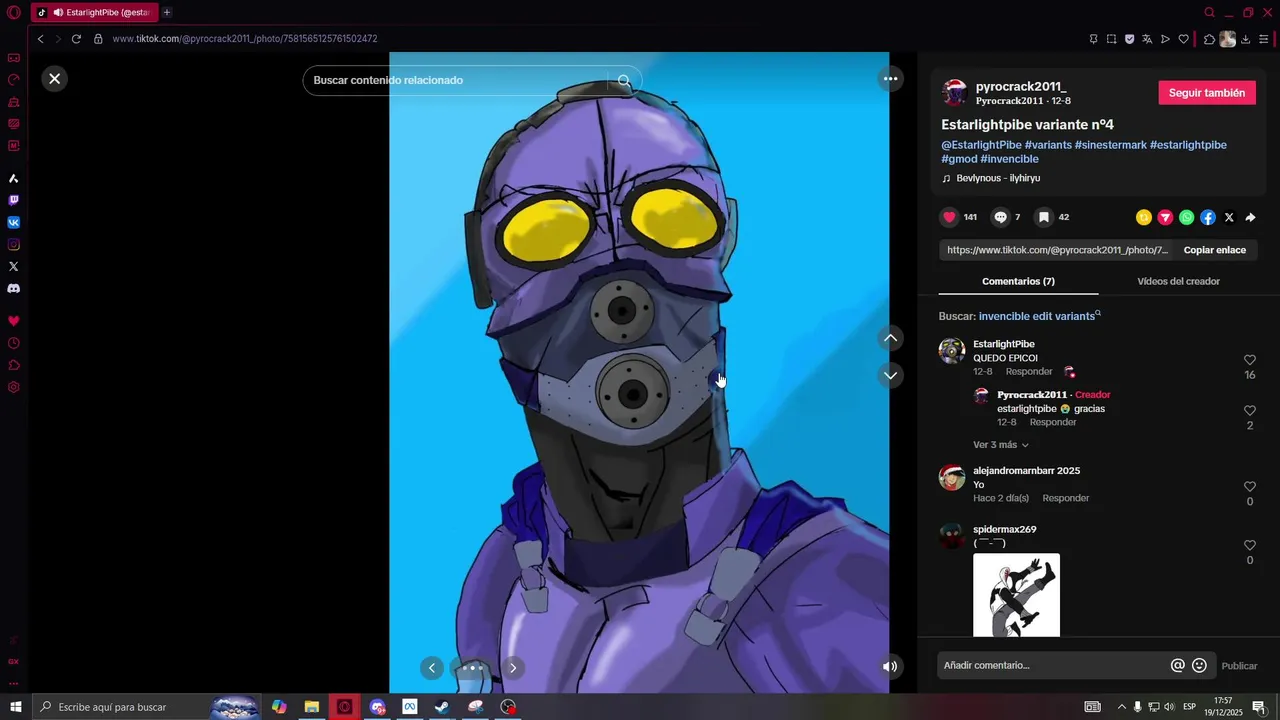Go to the previous post with up chevron
Screen dimensions: 1280x720
890,338
